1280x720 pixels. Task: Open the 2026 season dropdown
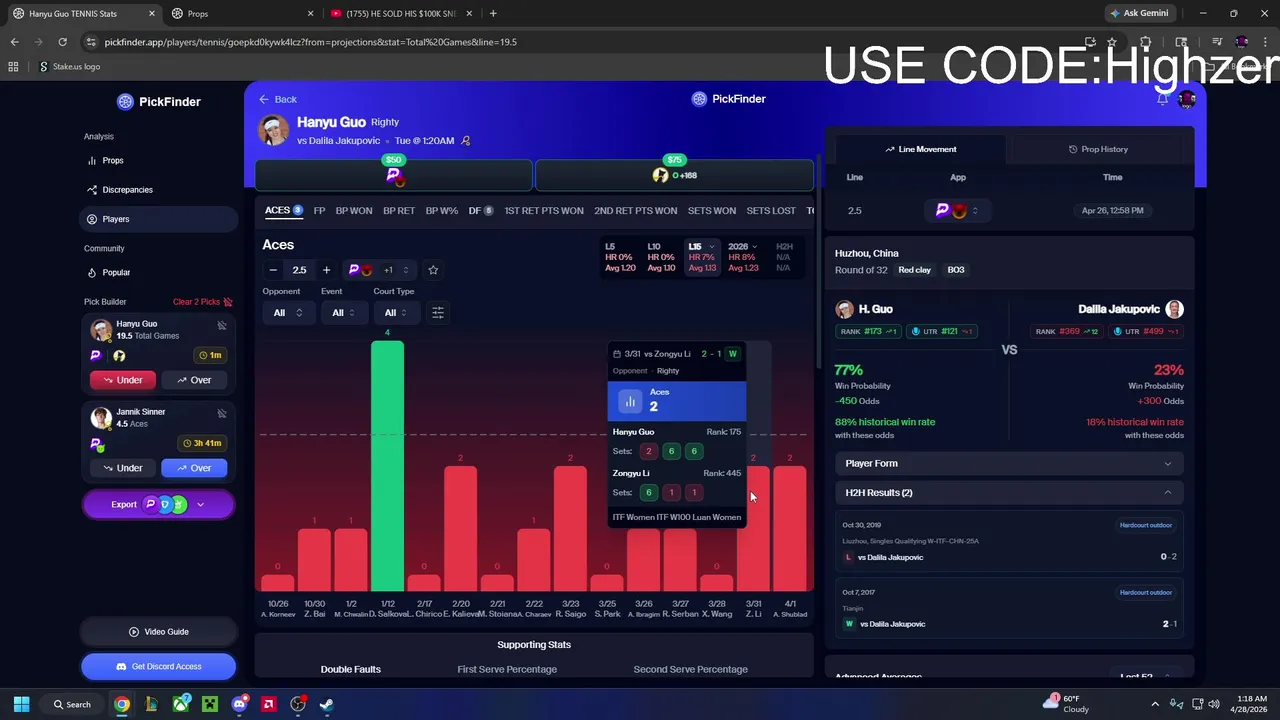tap(743, 257)
